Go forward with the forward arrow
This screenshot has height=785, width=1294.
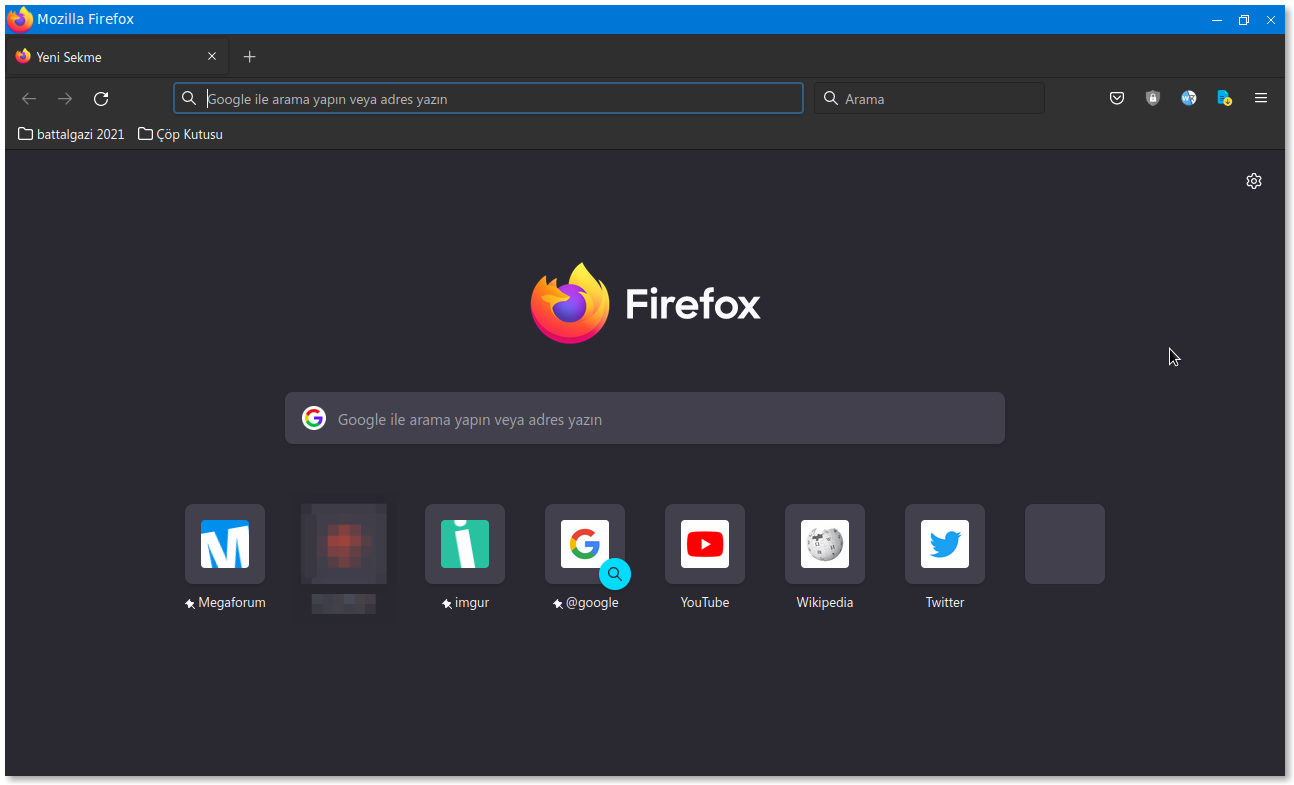tap(65, 98)
